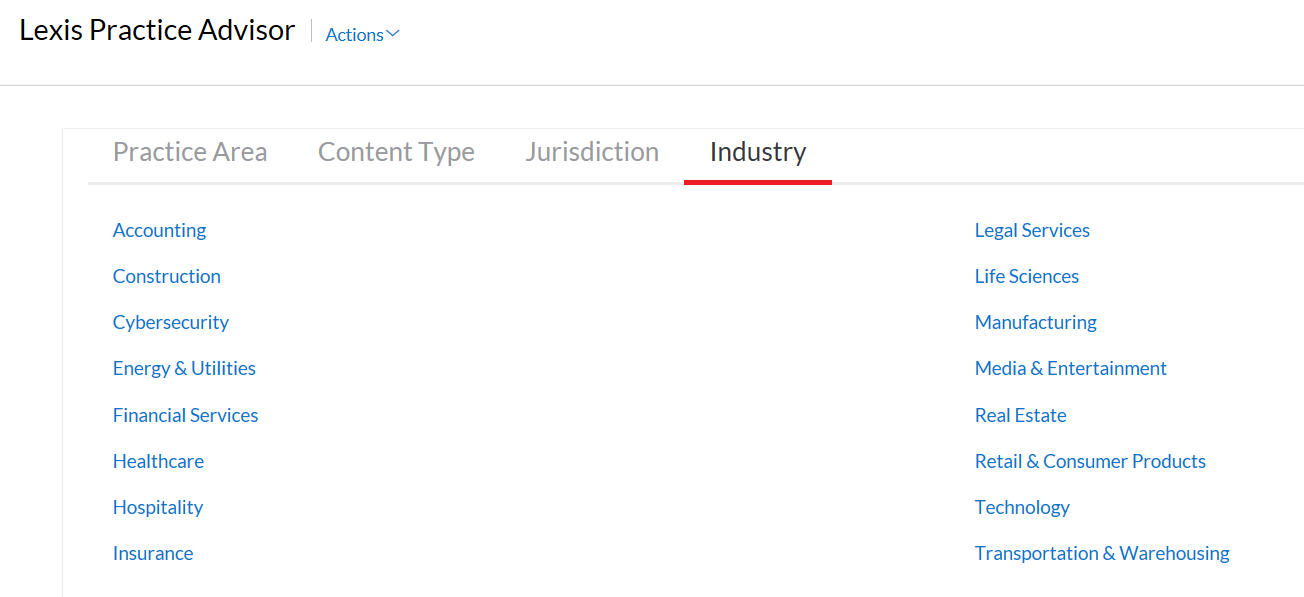The height and width of the screenshot is (597, 1304).
Task: Switch to the Practice Area tab
Action: (x=190, y=152)
